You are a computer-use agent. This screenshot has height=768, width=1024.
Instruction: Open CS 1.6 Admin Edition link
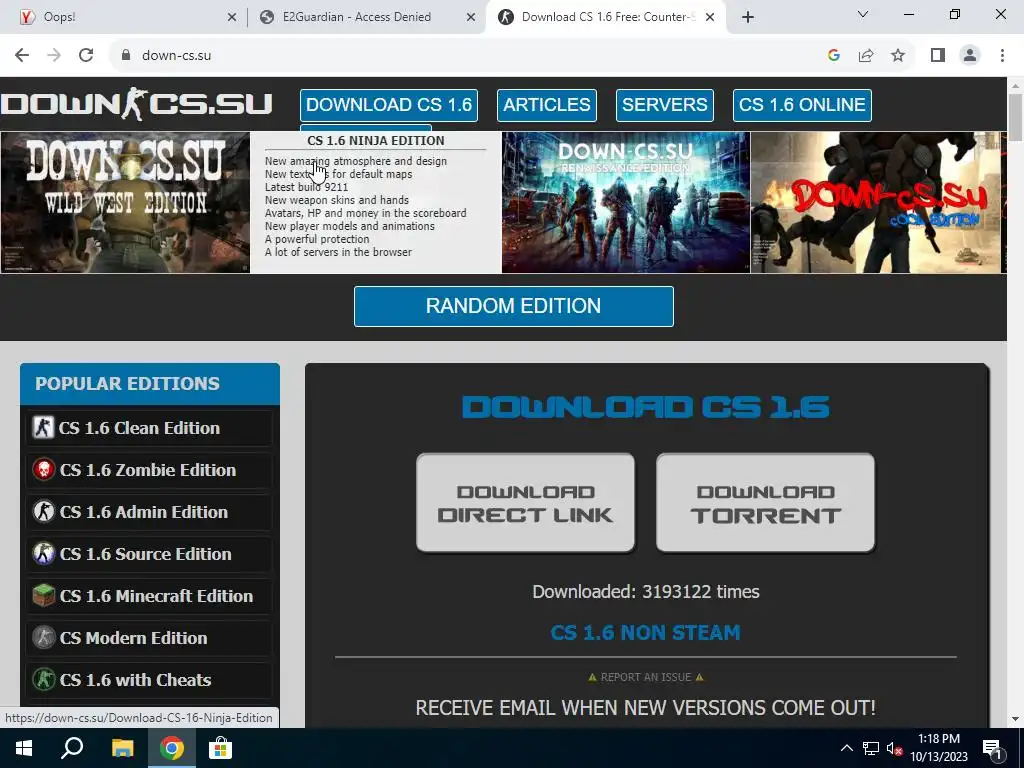click(144, 511)
